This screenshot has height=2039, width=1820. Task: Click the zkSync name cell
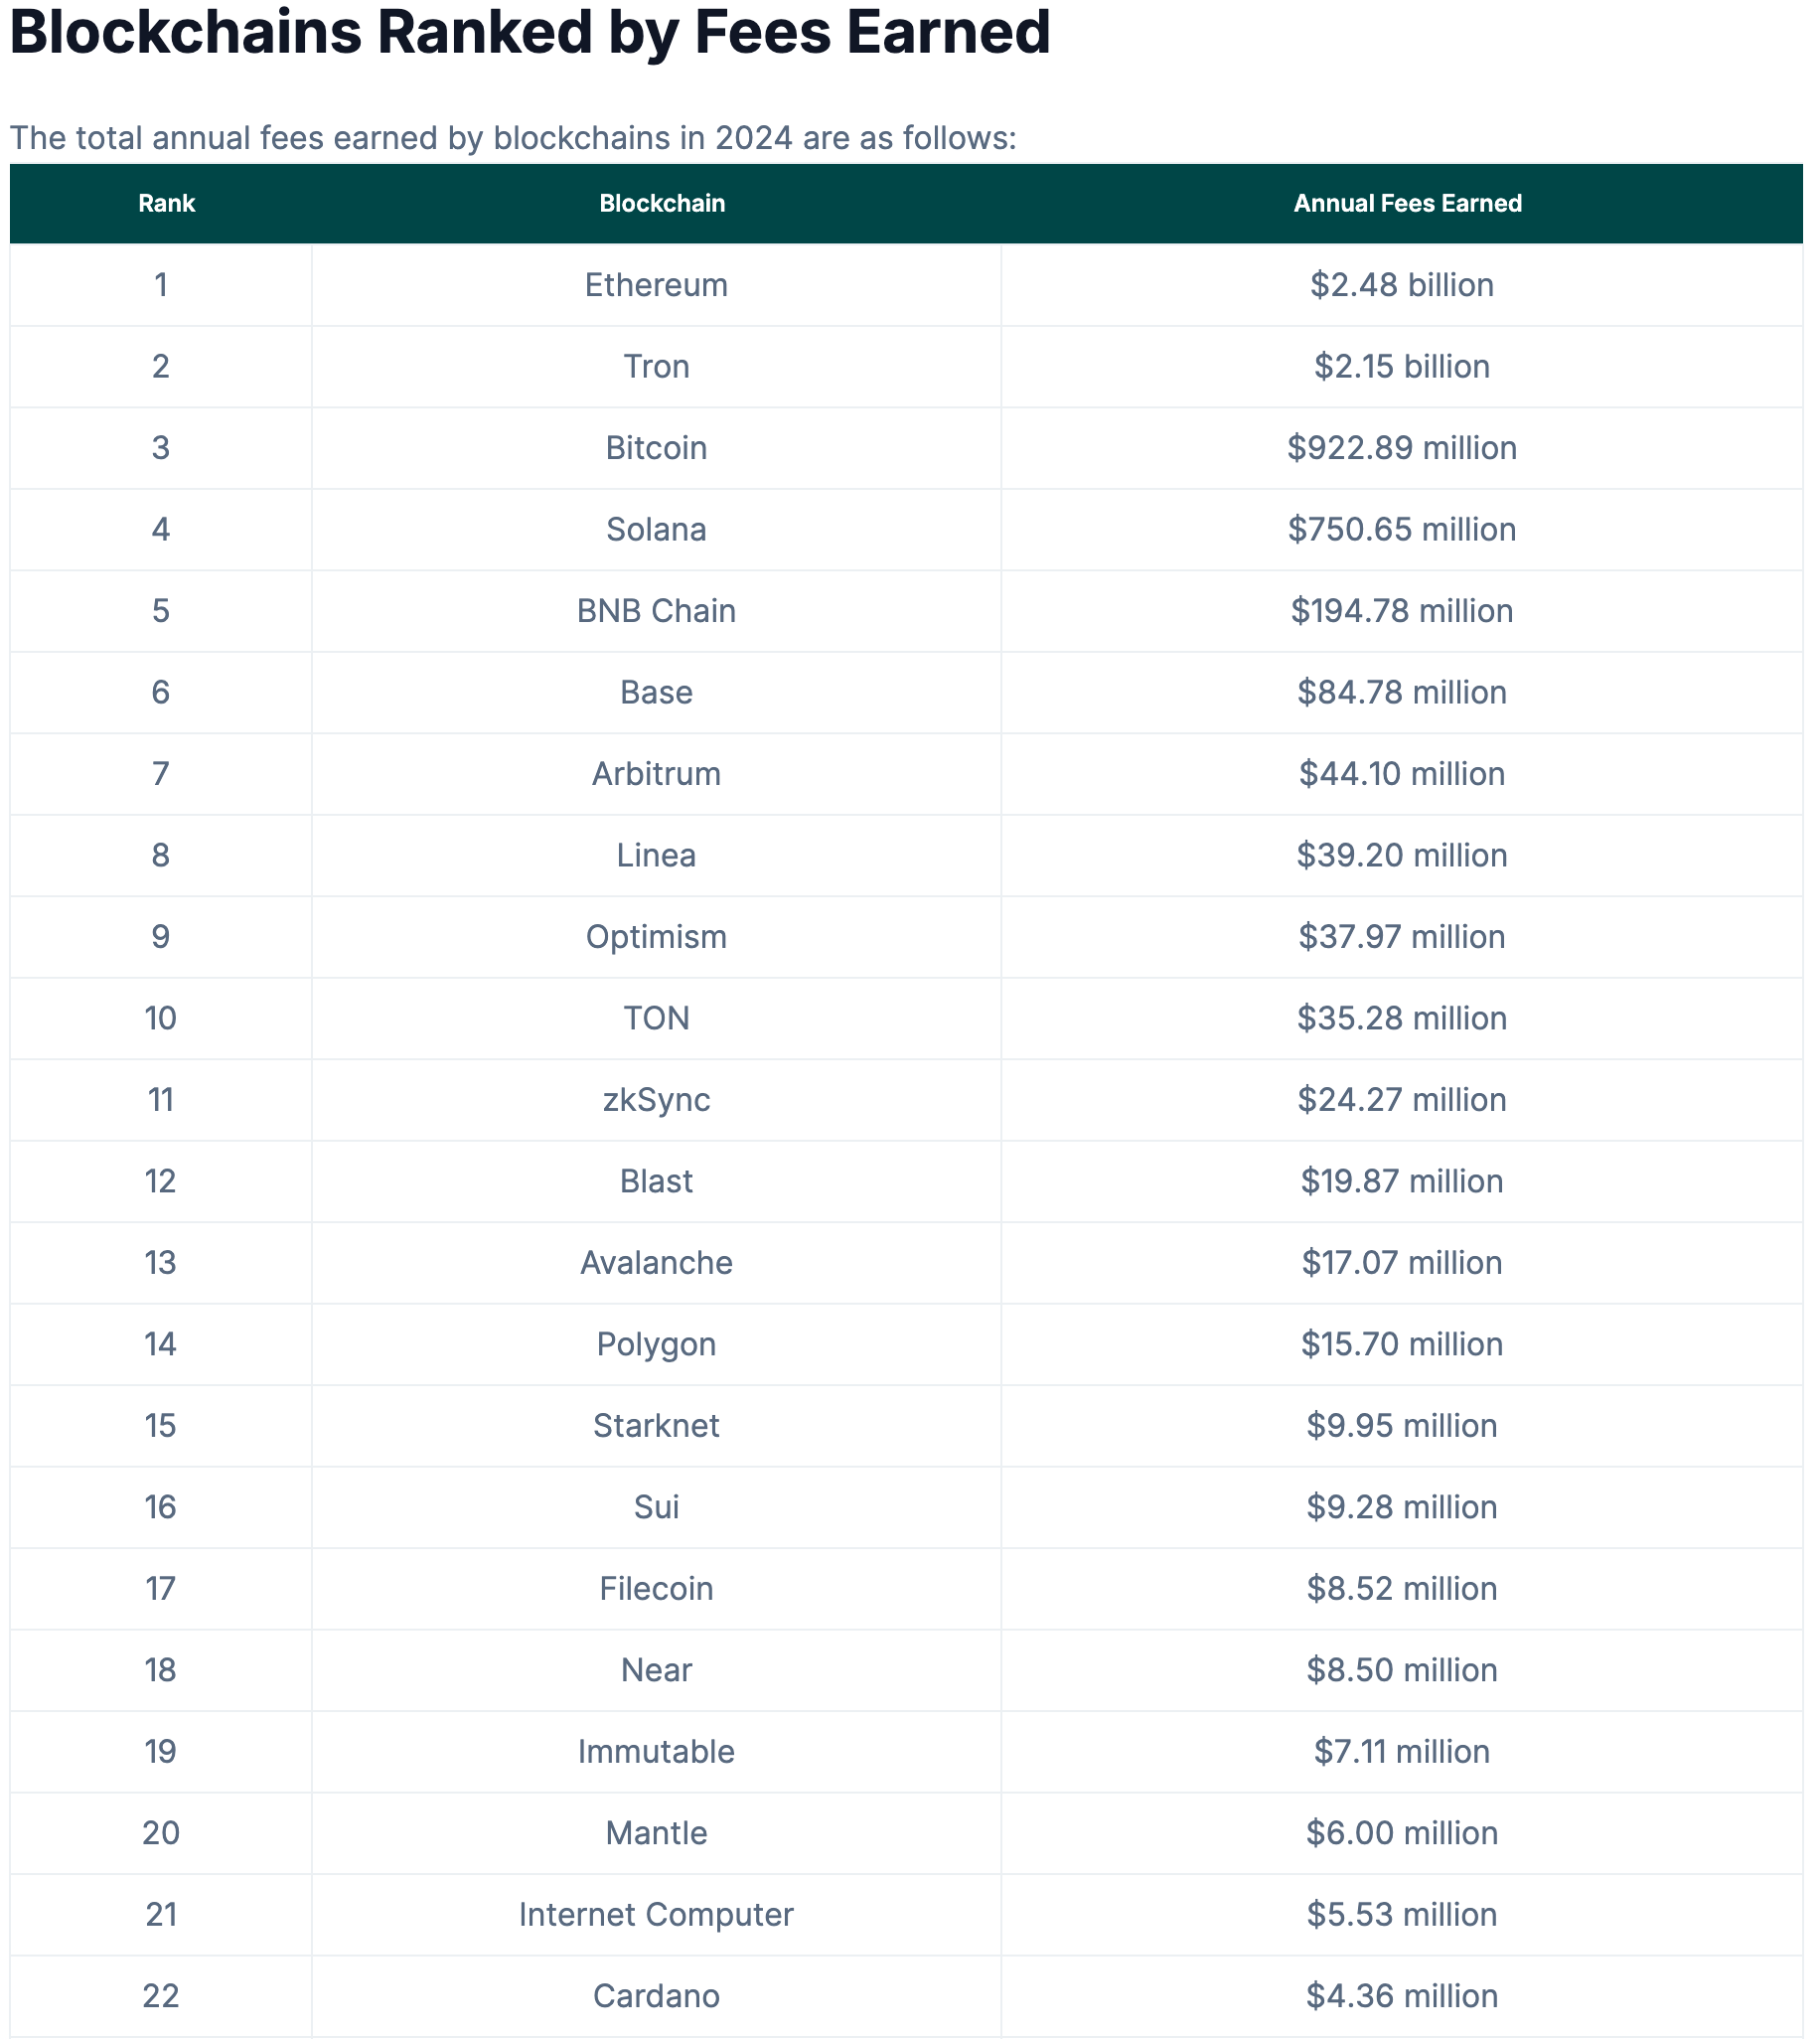tap(656, 1100)
